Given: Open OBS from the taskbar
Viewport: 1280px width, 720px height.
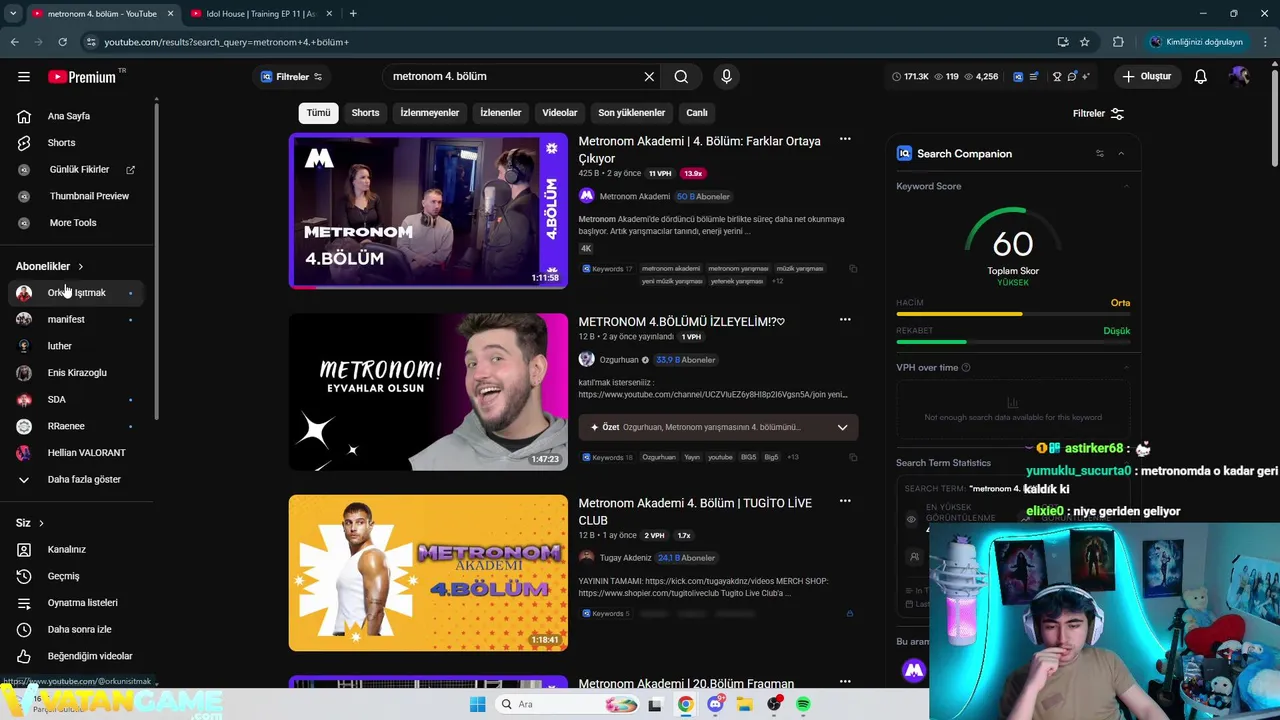Looking at the screenshot, I should [x=774, y=704].
